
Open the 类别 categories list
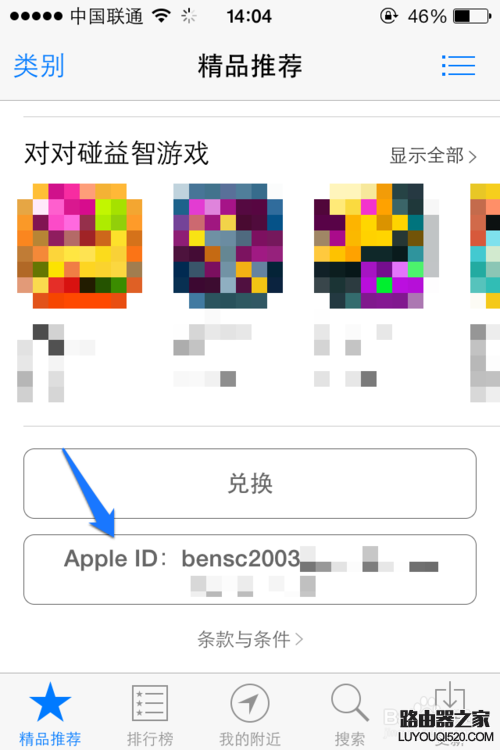39,66
